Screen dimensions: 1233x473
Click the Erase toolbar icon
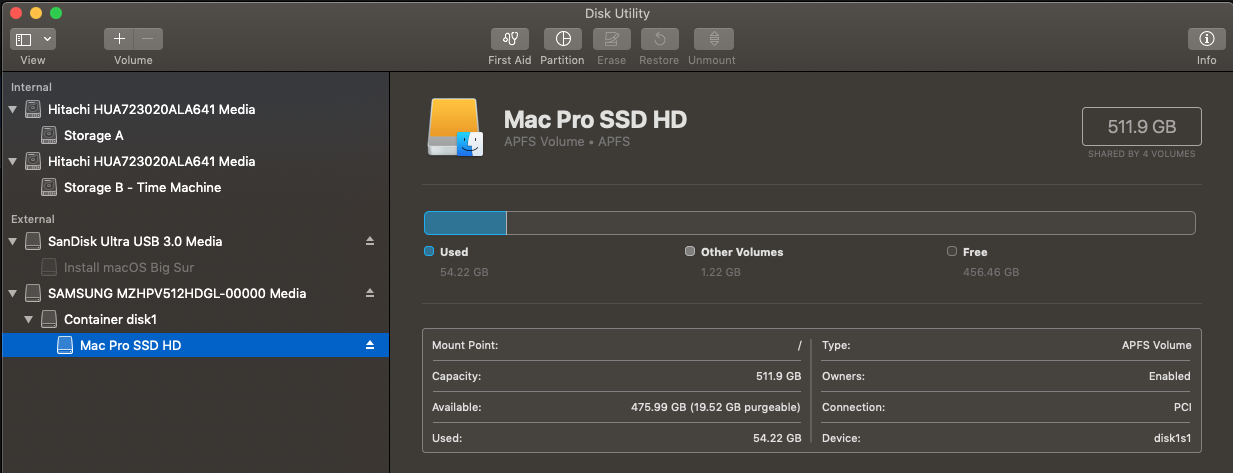pos(611,39)
